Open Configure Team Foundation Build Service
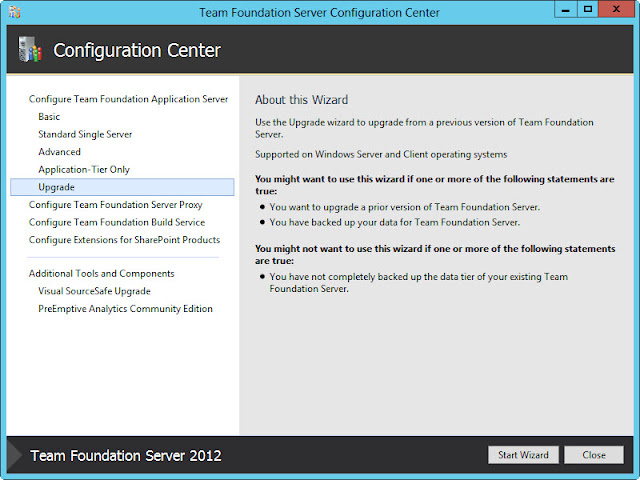 (x=117, y=222)
